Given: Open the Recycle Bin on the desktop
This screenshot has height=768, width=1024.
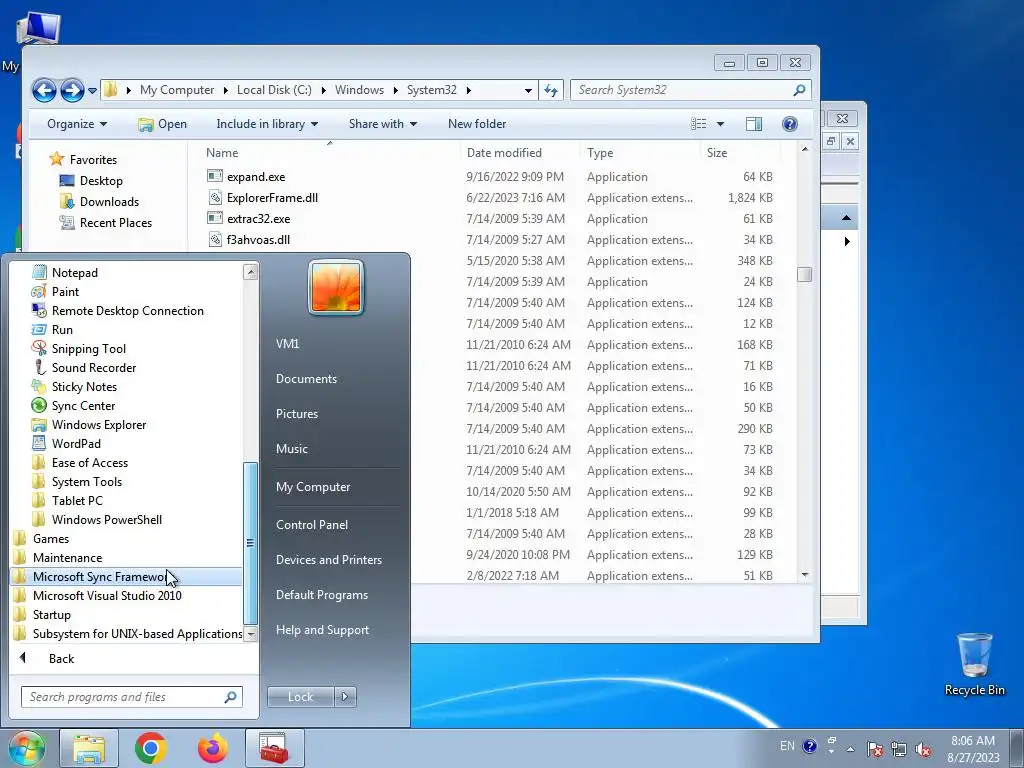Looking at the screenshot, I should (974, 664).
